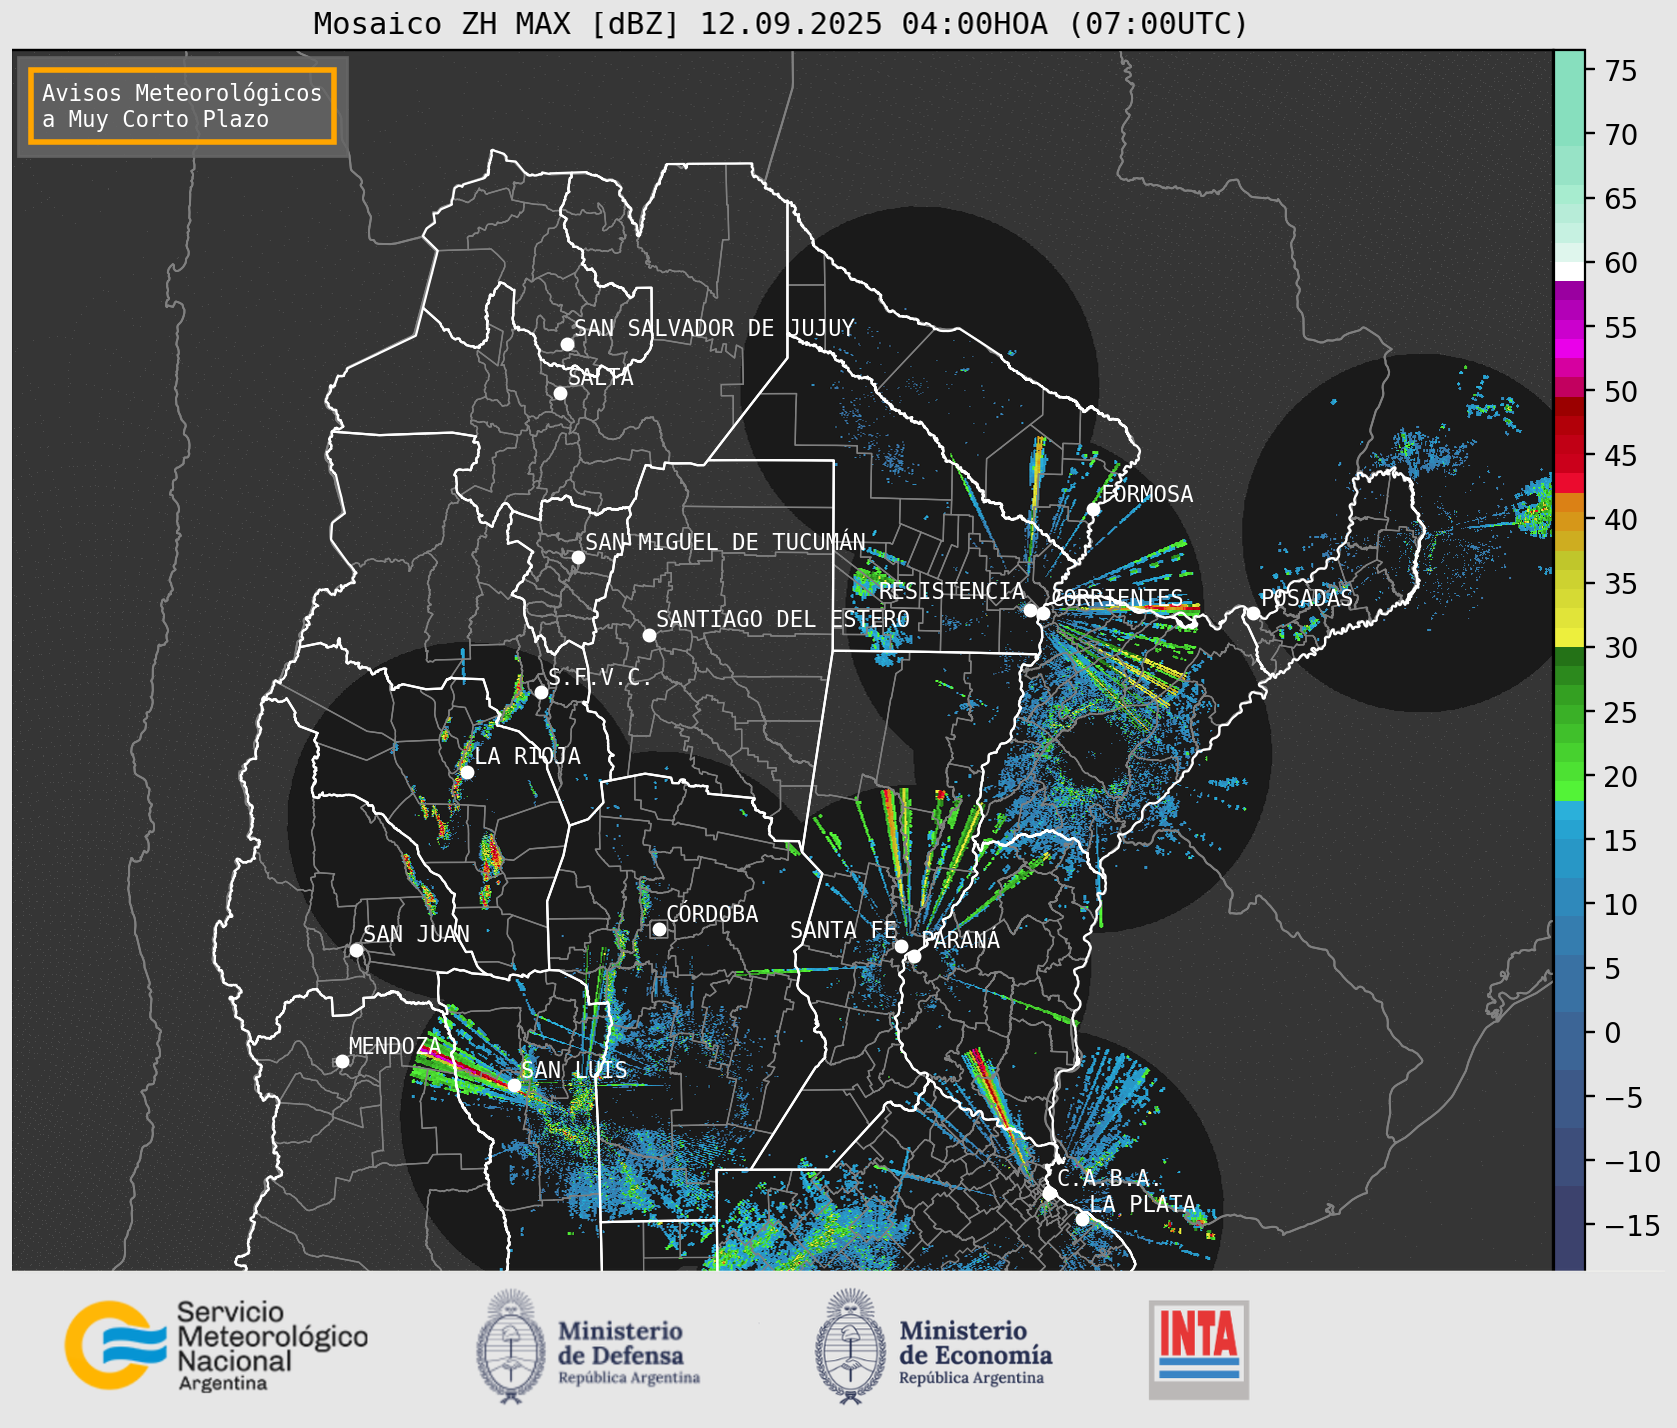Click the INTA logo

pyautogui.click(x=1199, y=1349)
